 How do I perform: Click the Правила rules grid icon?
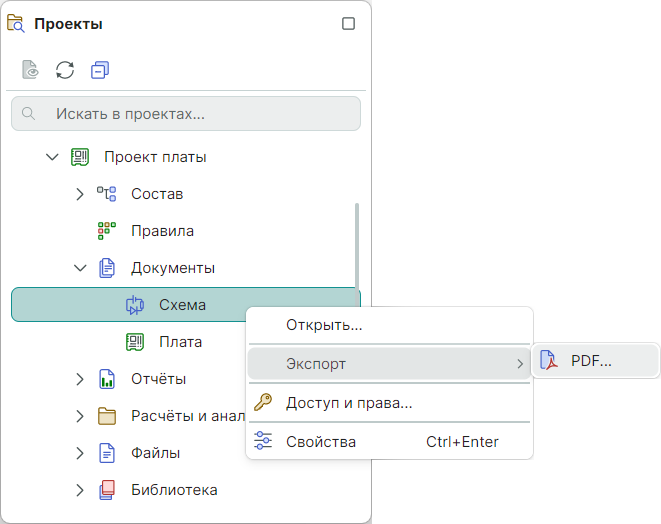click(107, 230)
